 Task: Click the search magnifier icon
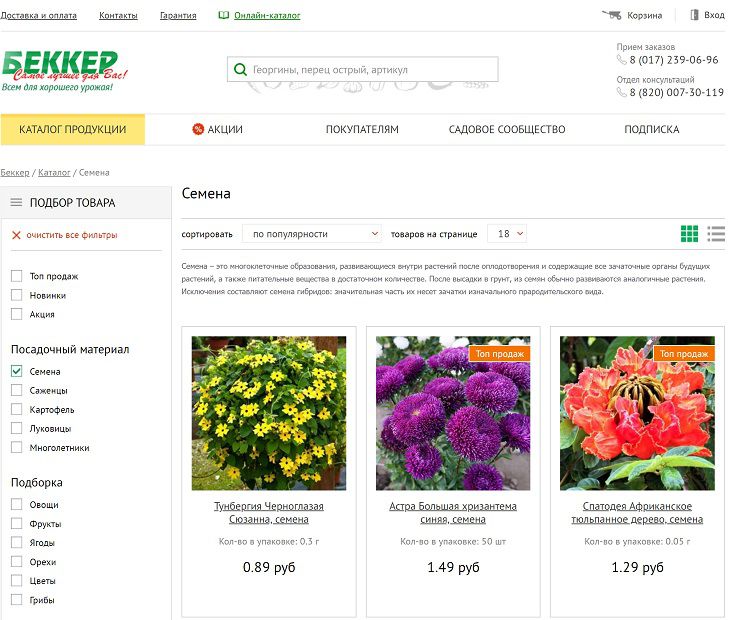(x=240, y=70)
